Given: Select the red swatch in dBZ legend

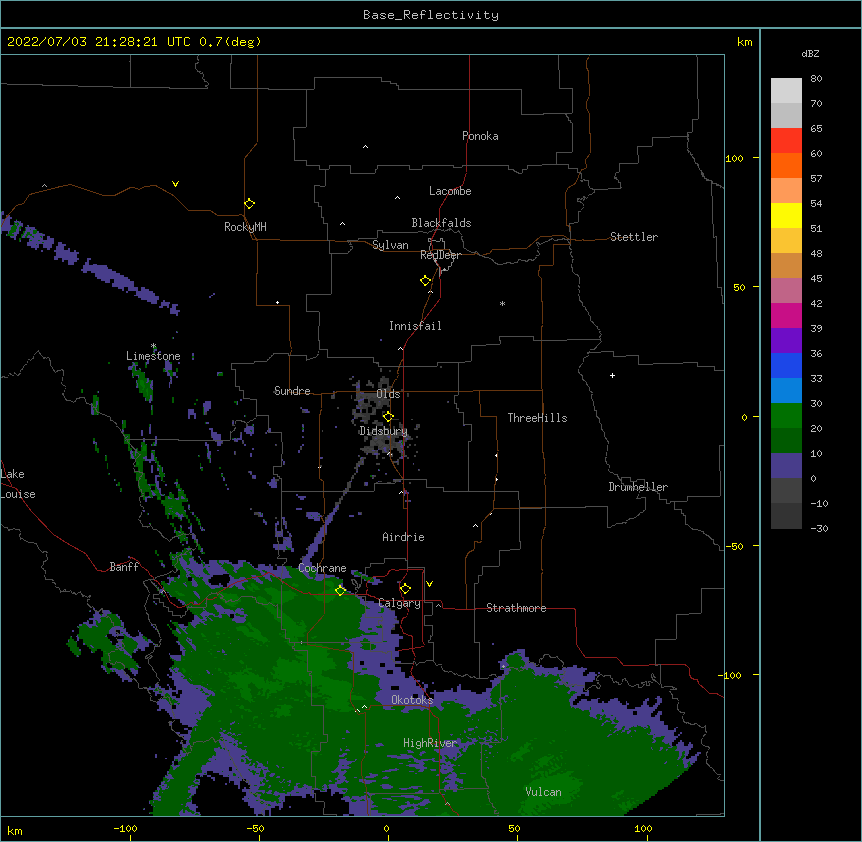Looking at the screenshot, I should (786, 140).
